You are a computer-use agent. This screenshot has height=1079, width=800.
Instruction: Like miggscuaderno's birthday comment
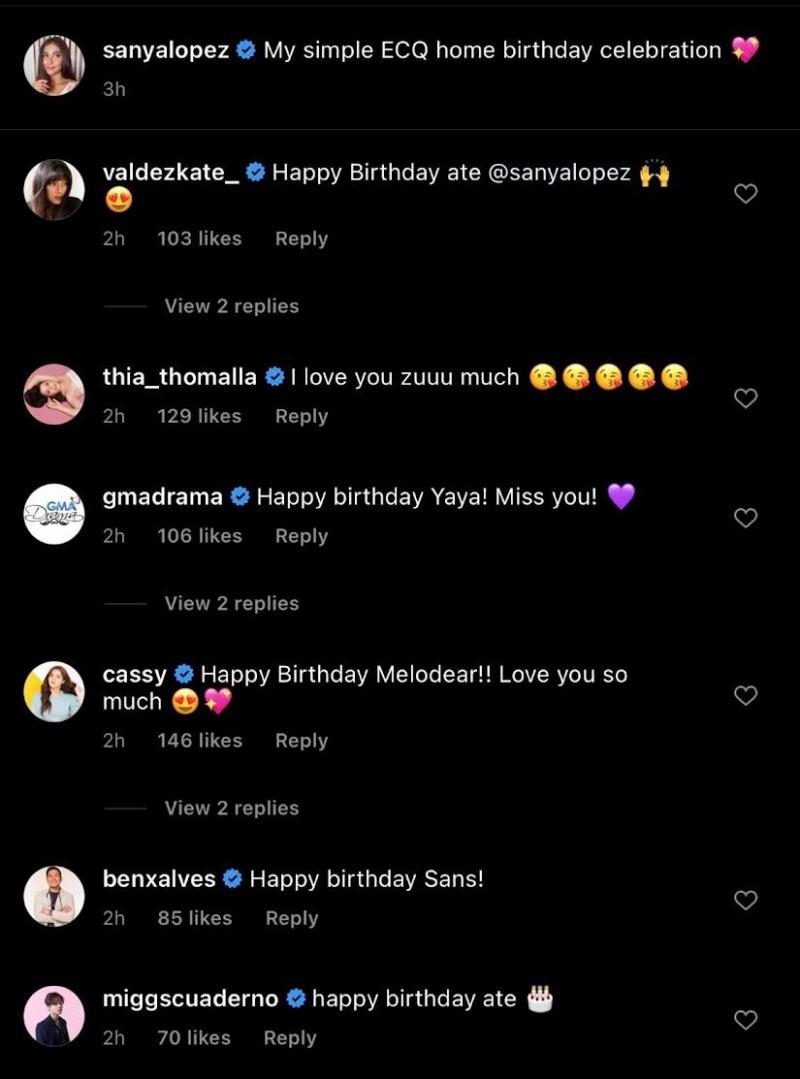[x=746, y=1020]
